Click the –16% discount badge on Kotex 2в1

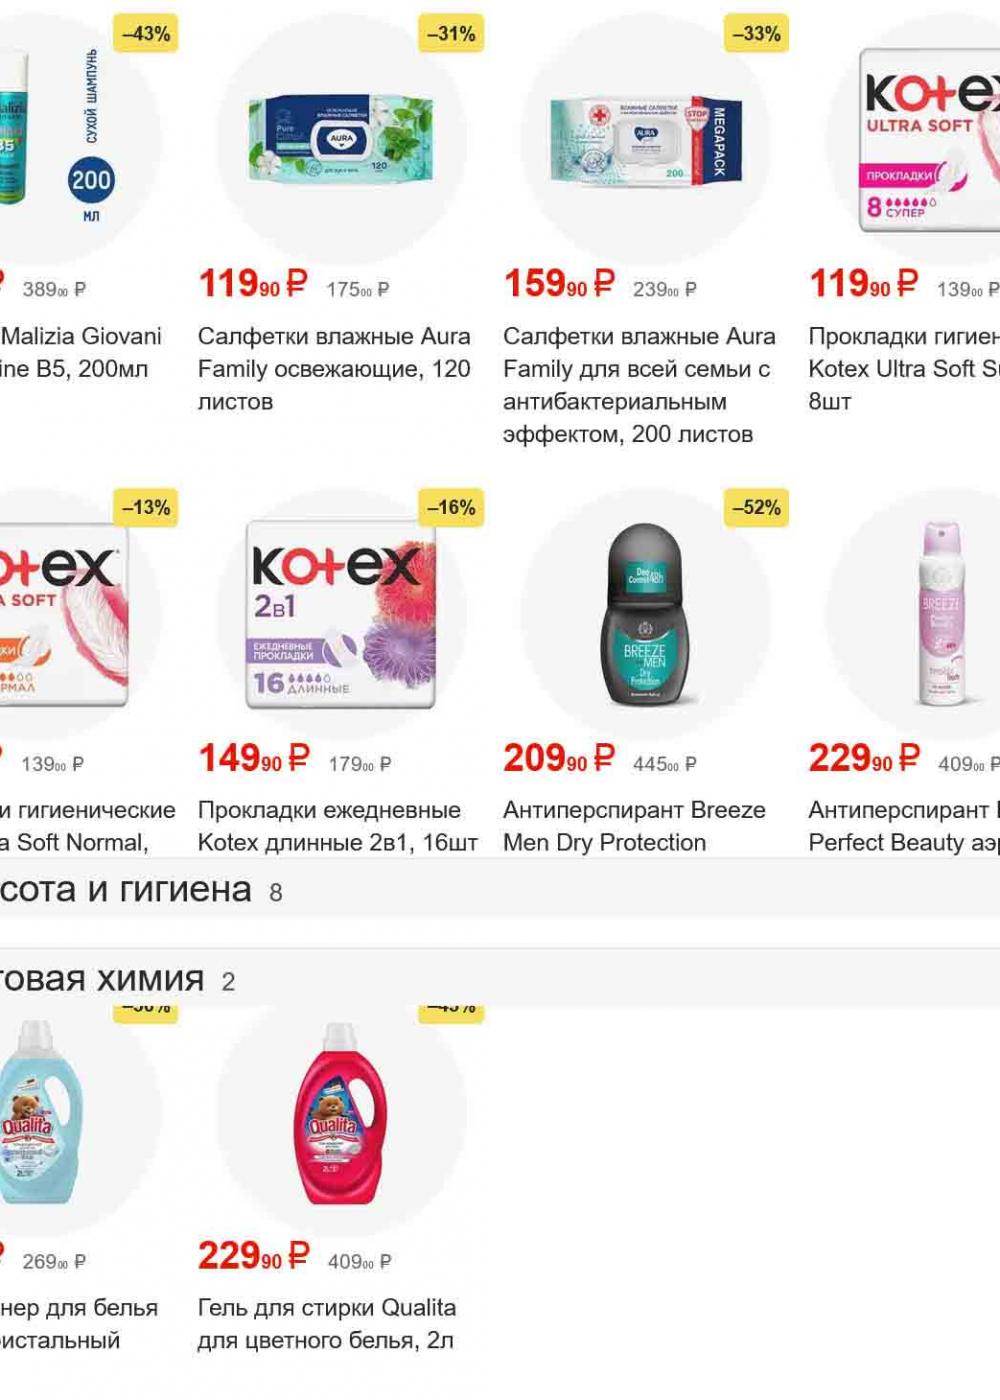(451, 508)
